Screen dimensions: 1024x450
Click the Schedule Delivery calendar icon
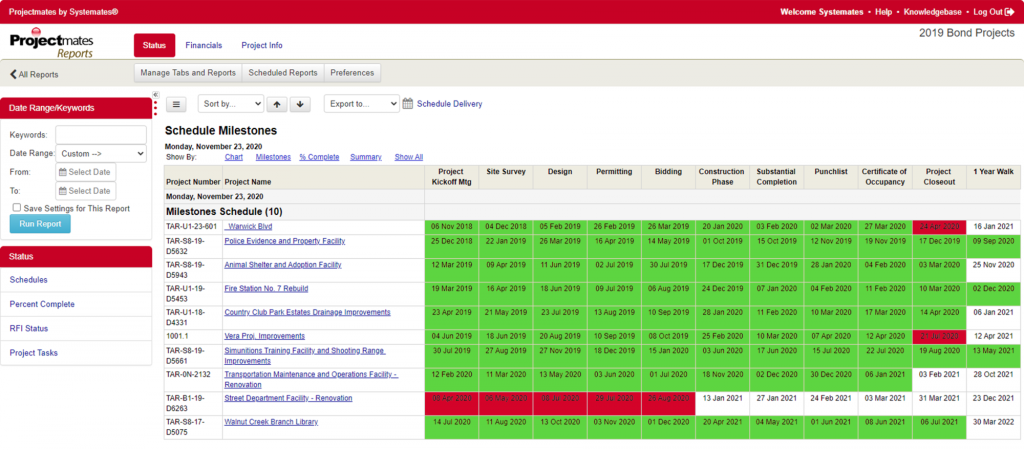408,103
